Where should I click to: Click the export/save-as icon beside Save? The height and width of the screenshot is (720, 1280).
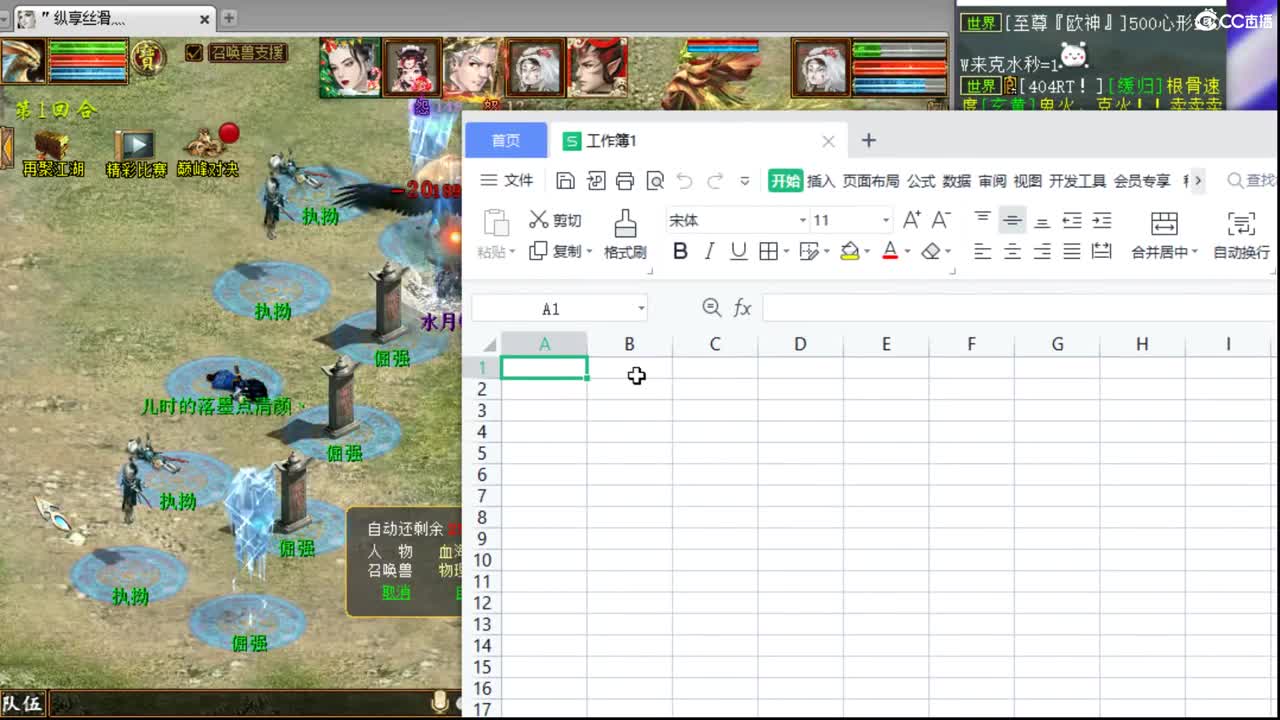coord(596,181)
